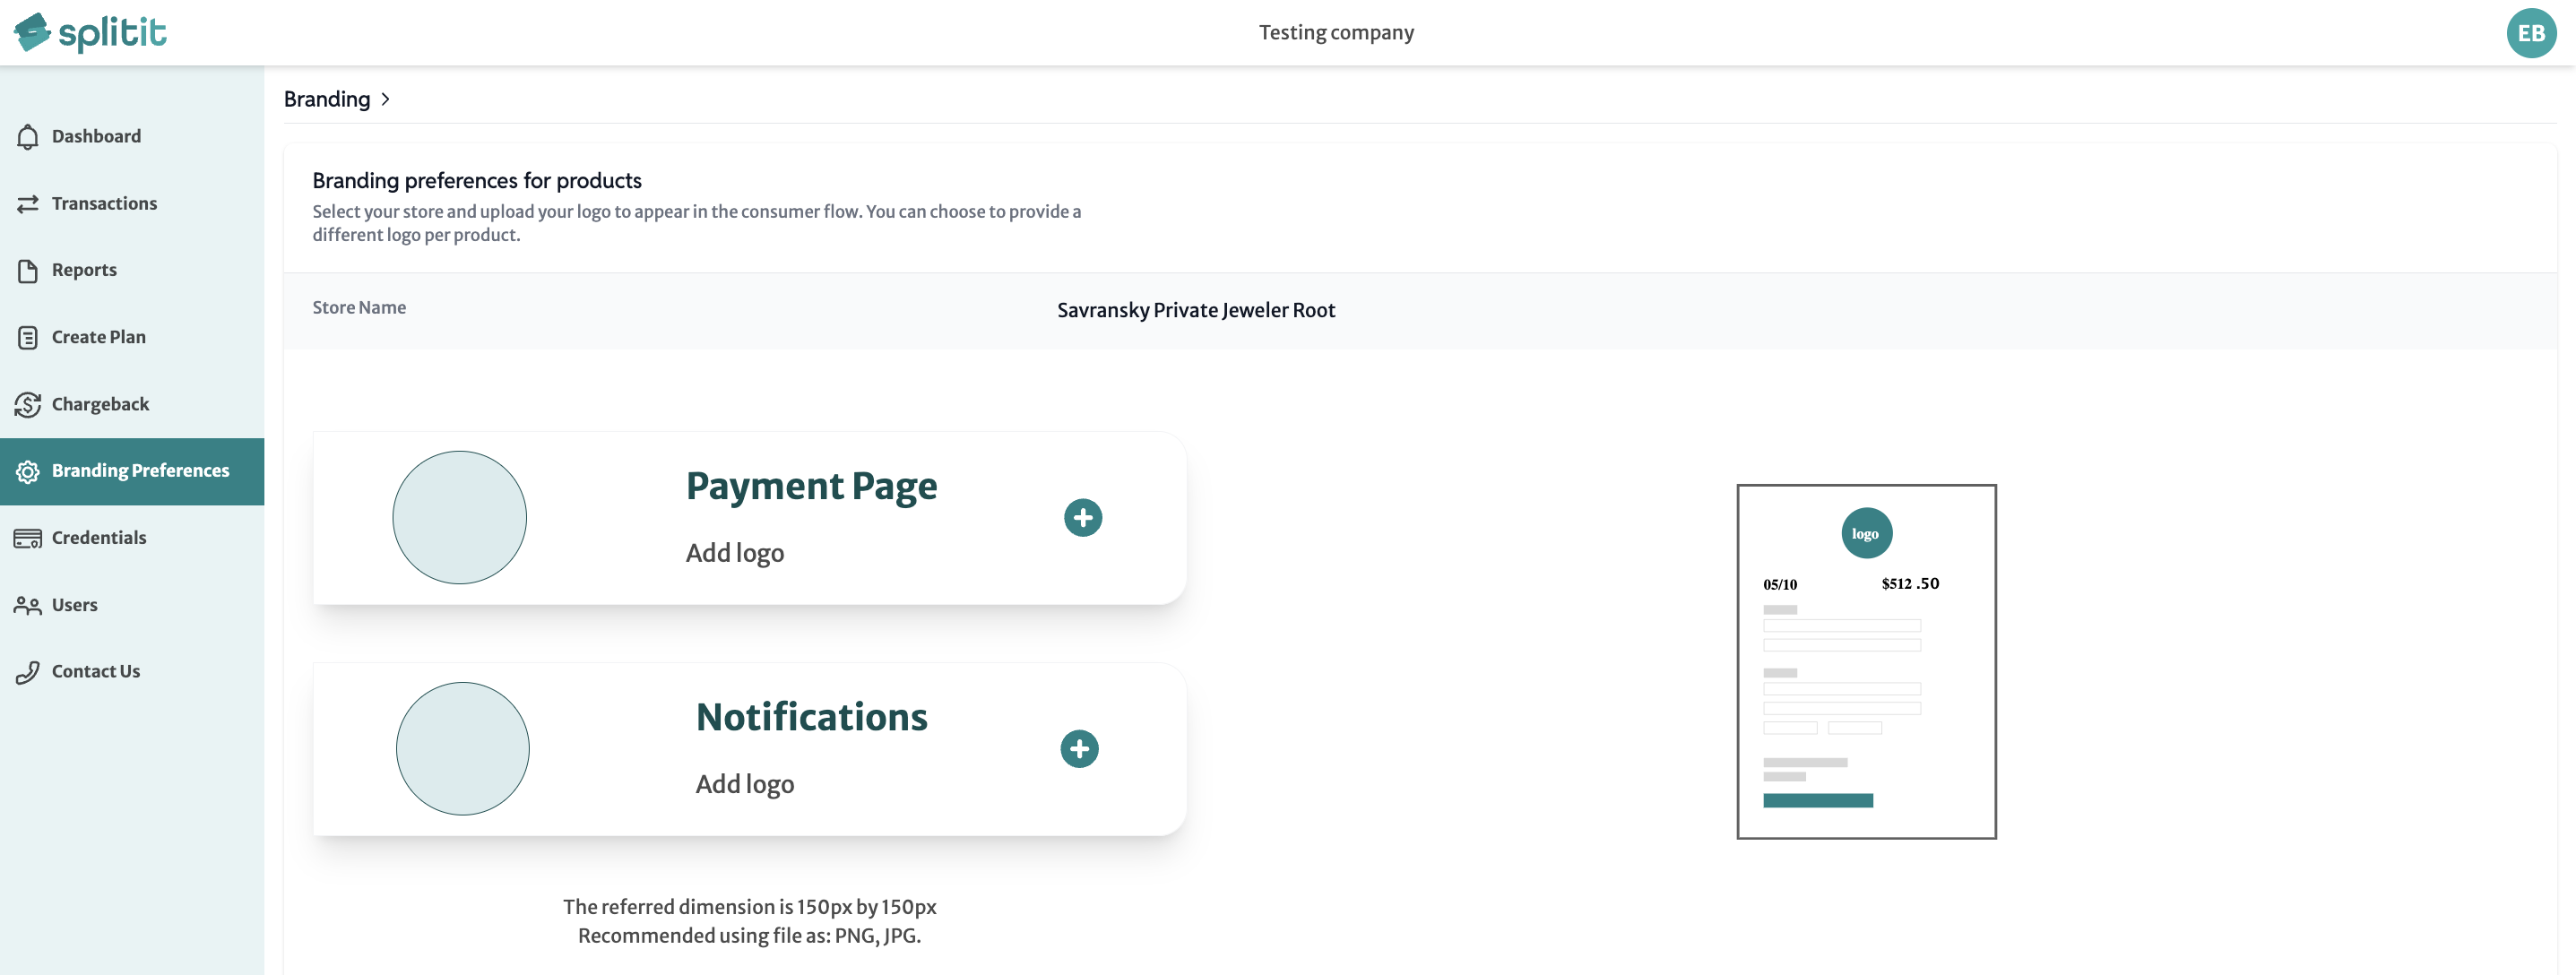This screenshot has width=2576, height=975.
Task: Expand the Branding breadcrumb chevron
Action: click(385, 99)
